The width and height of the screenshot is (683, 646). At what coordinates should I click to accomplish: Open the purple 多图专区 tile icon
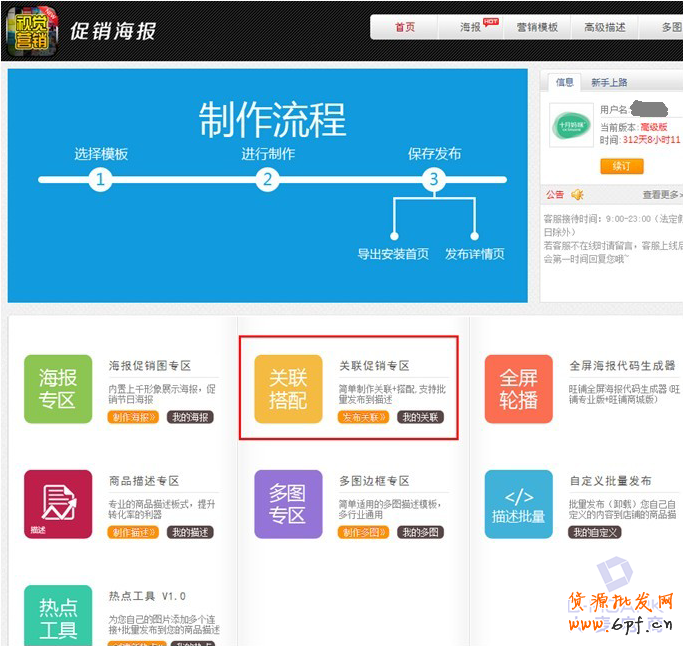(288, 504)
